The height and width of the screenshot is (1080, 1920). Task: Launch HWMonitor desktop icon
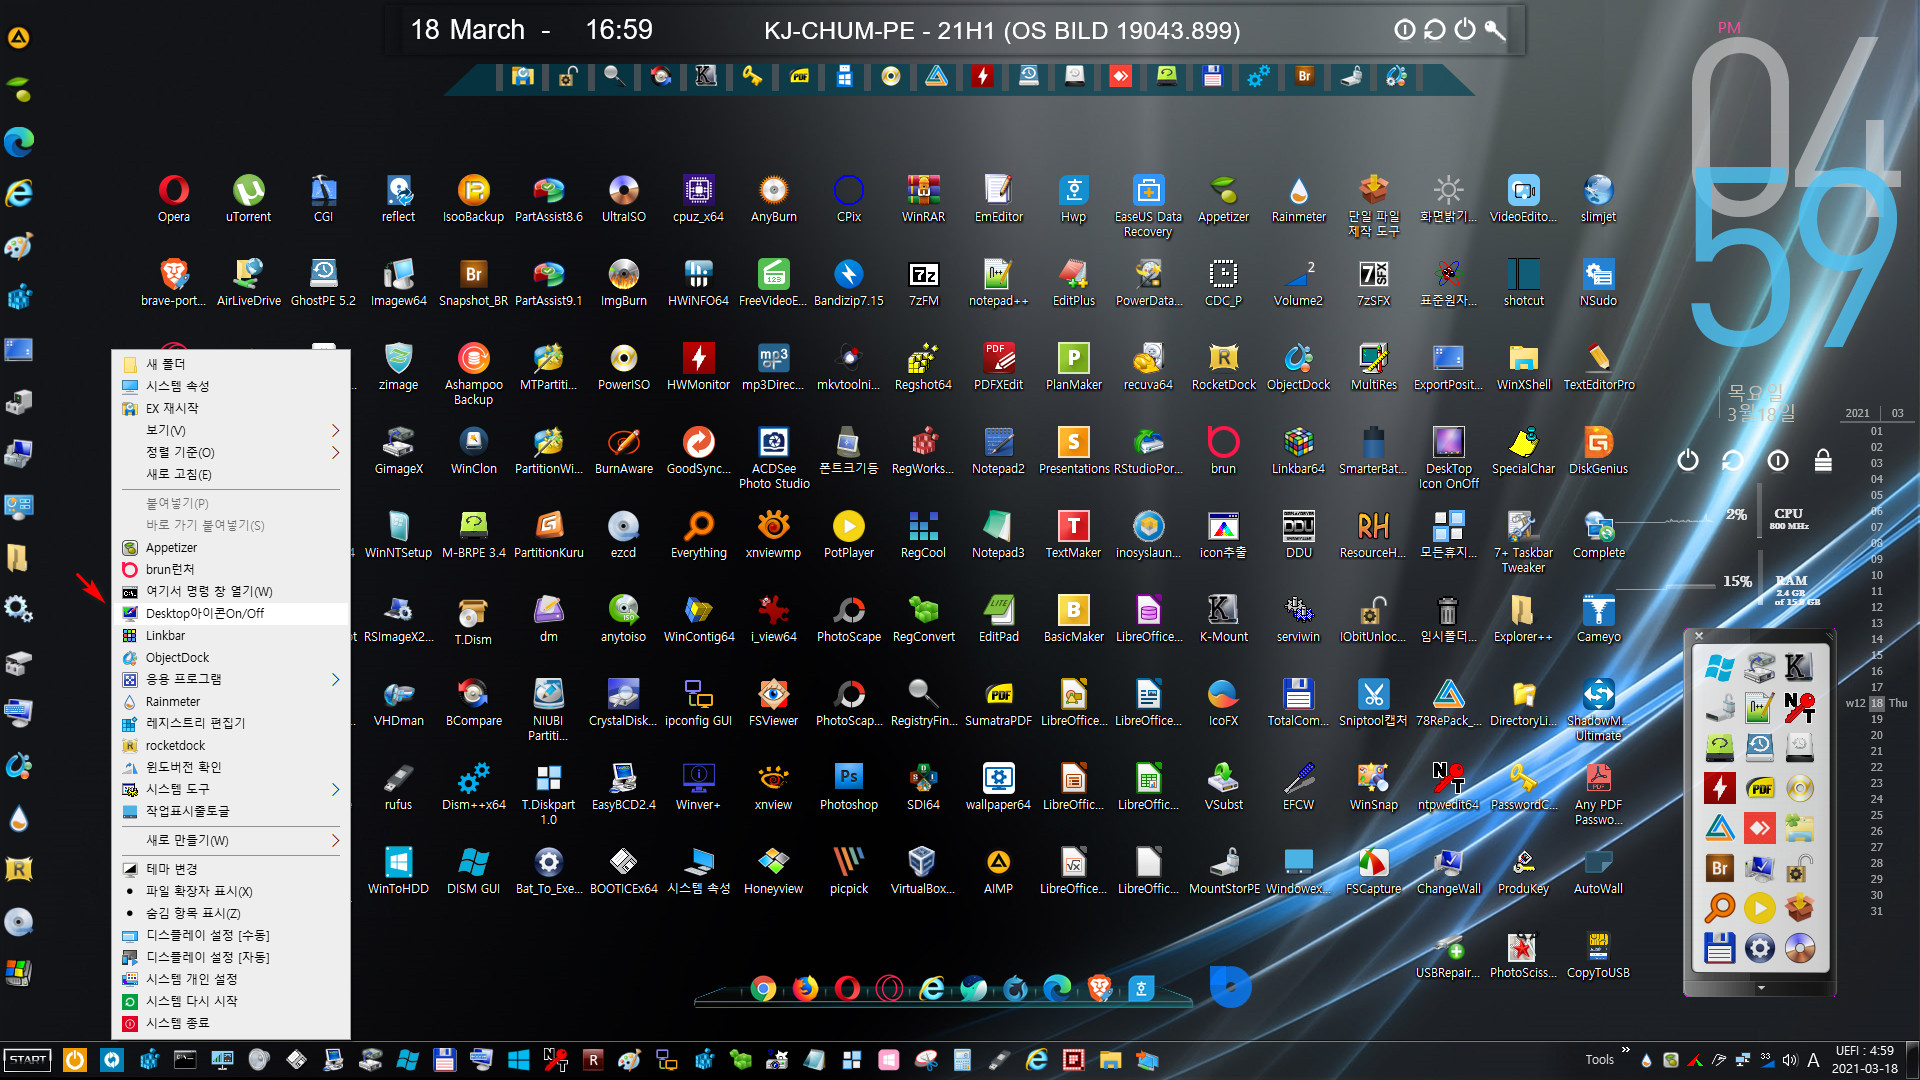[x=698, y=366]
